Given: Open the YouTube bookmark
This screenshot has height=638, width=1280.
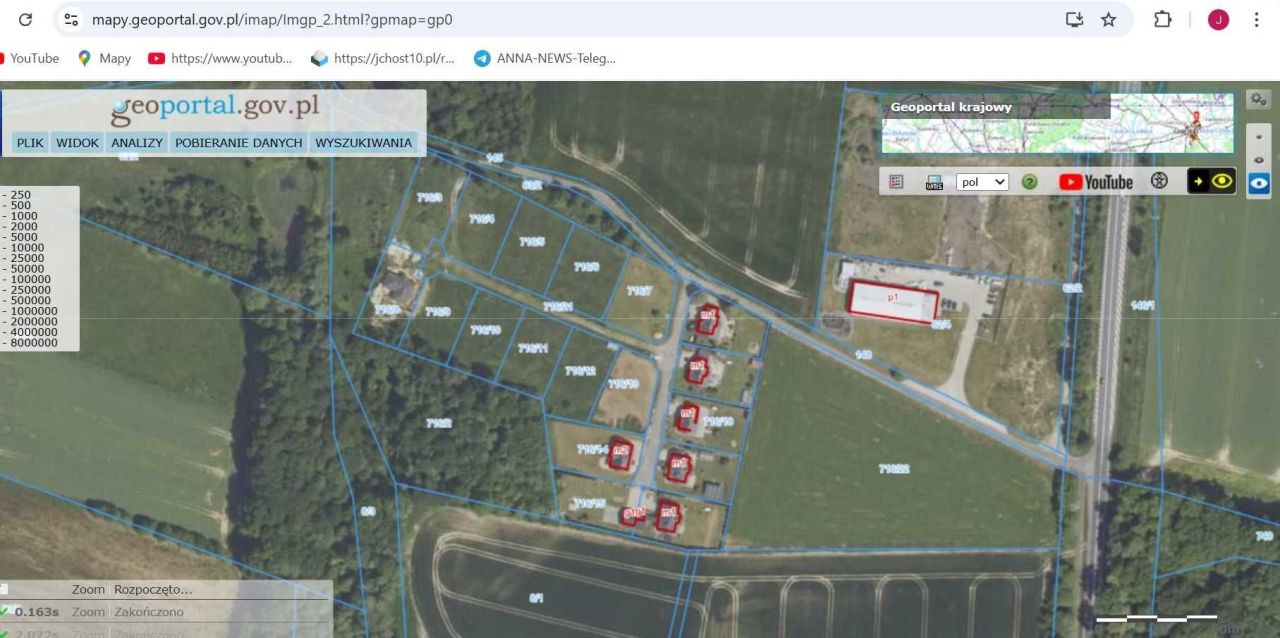Looking at the screenshot, I should tap(30, 58).
